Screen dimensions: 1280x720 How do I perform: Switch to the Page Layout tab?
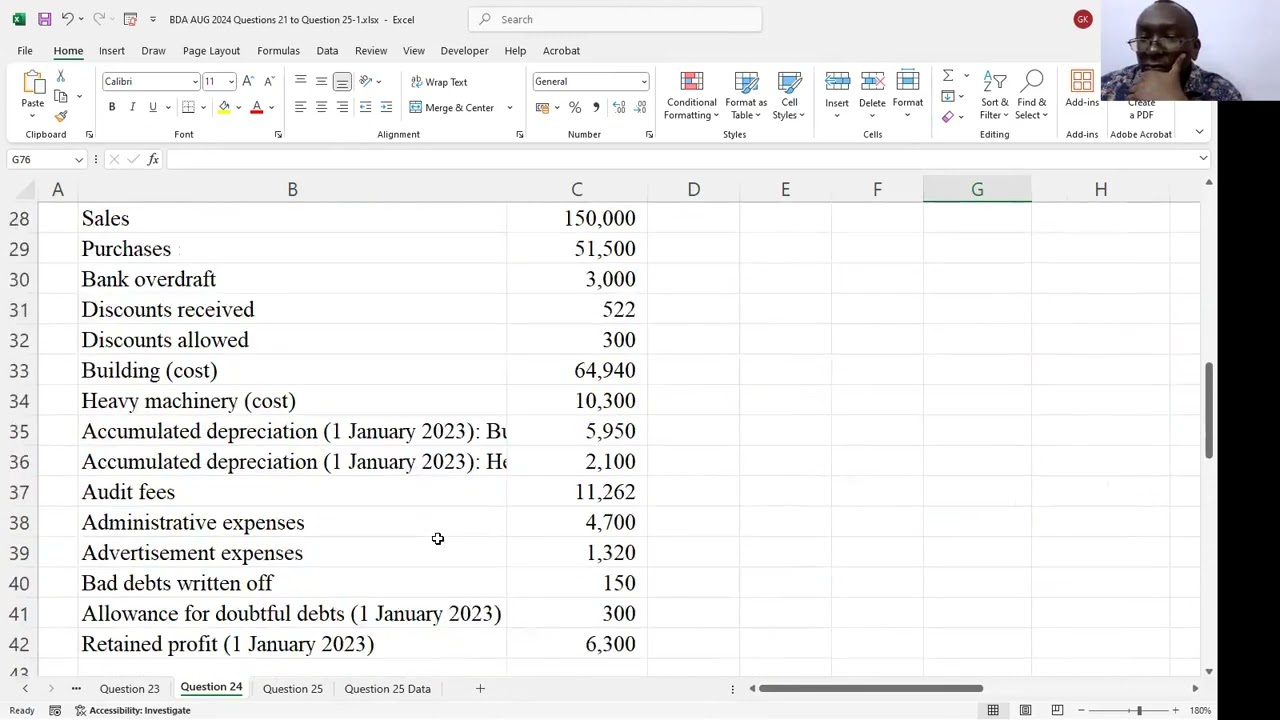tap(211, 50)
